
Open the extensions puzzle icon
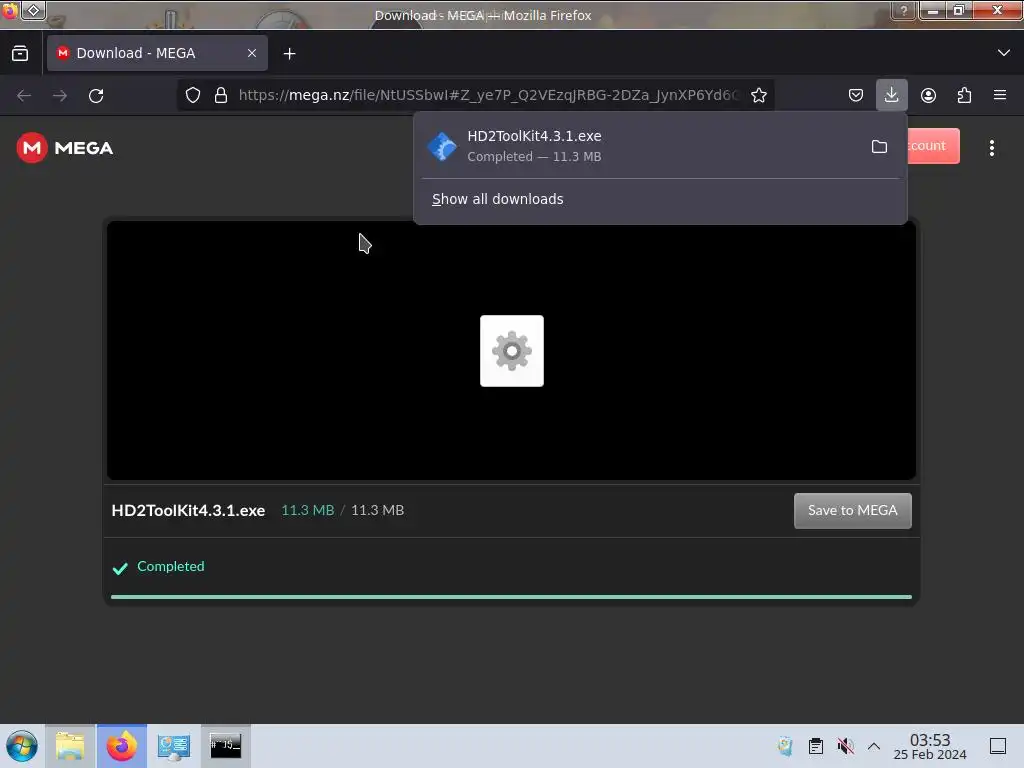point(964,95)
